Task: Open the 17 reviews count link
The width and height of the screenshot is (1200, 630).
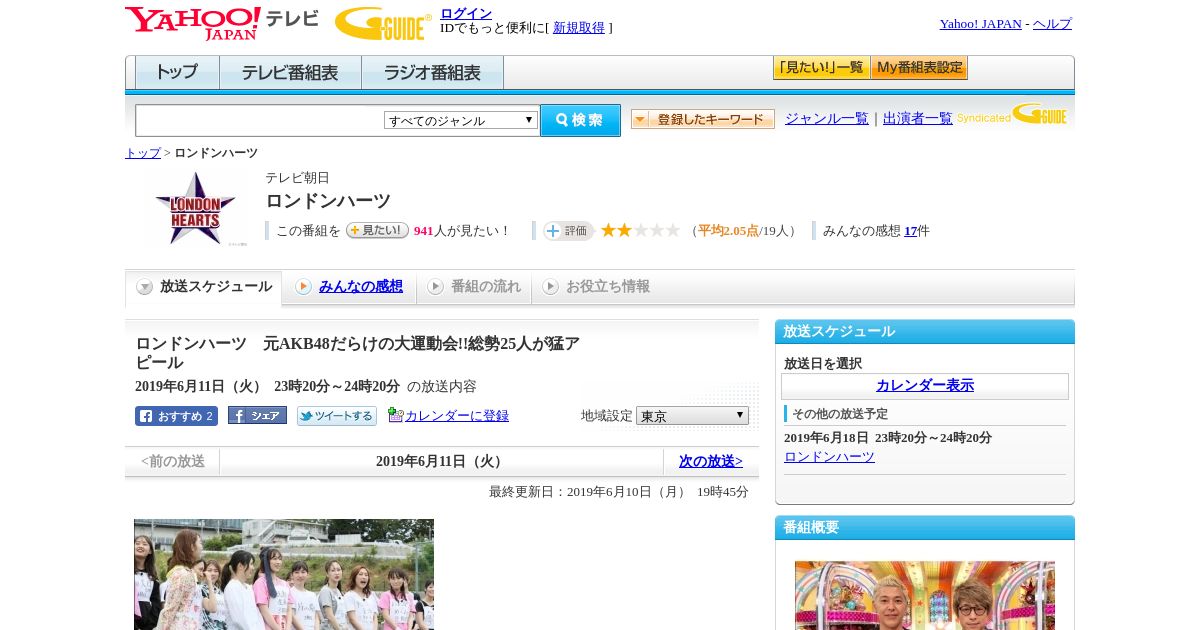Action: point(910,231)
